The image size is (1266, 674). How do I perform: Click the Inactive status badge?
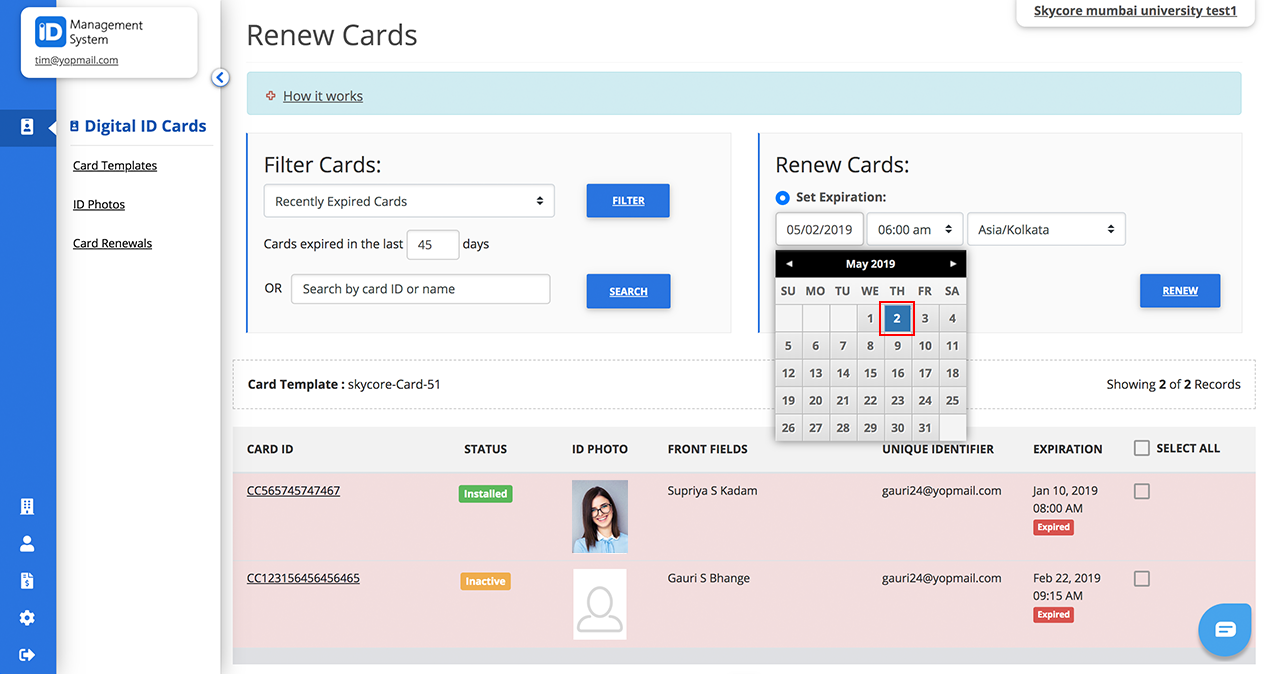[x=485, y=581]
